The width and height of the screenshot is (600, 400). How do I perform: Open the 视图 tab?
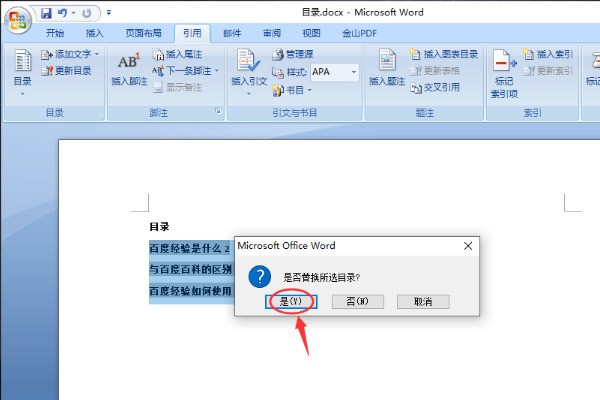(x=311, y=33)
